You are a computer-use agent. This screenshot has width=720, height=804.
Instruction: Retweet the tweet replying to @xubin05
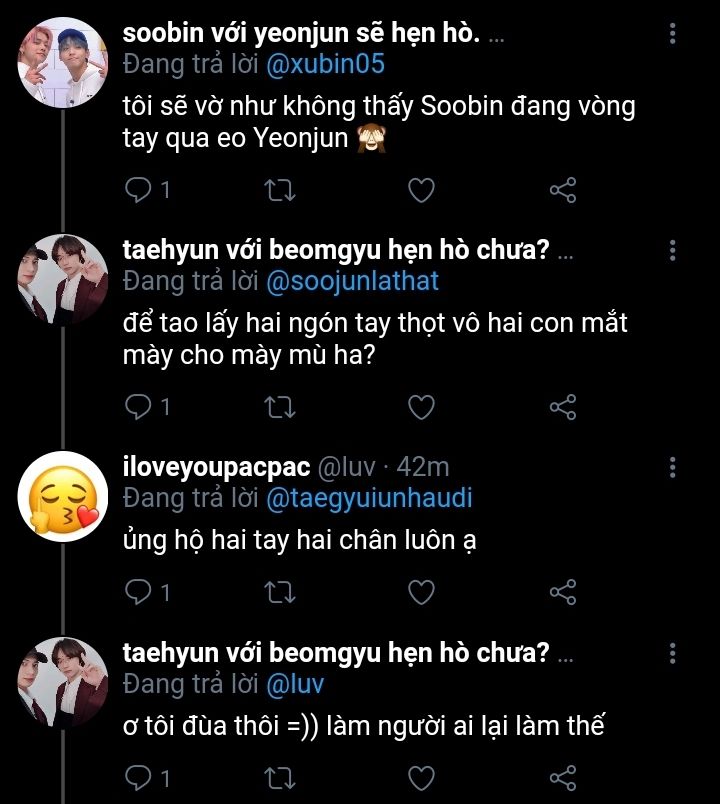click(281, 189)
